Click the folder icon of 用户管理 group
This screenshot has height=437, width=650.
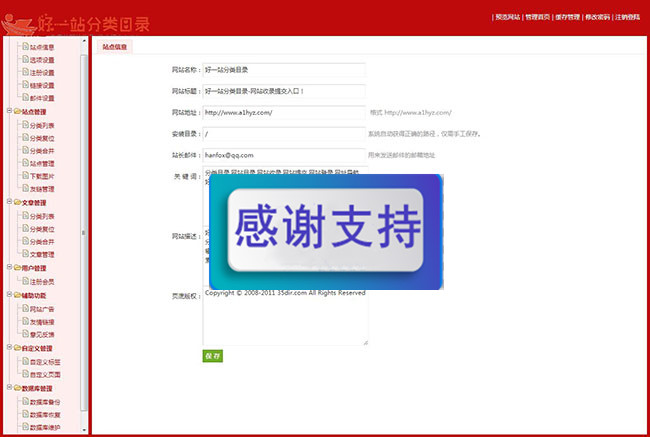pyautogui.click(x=17, y=267)
